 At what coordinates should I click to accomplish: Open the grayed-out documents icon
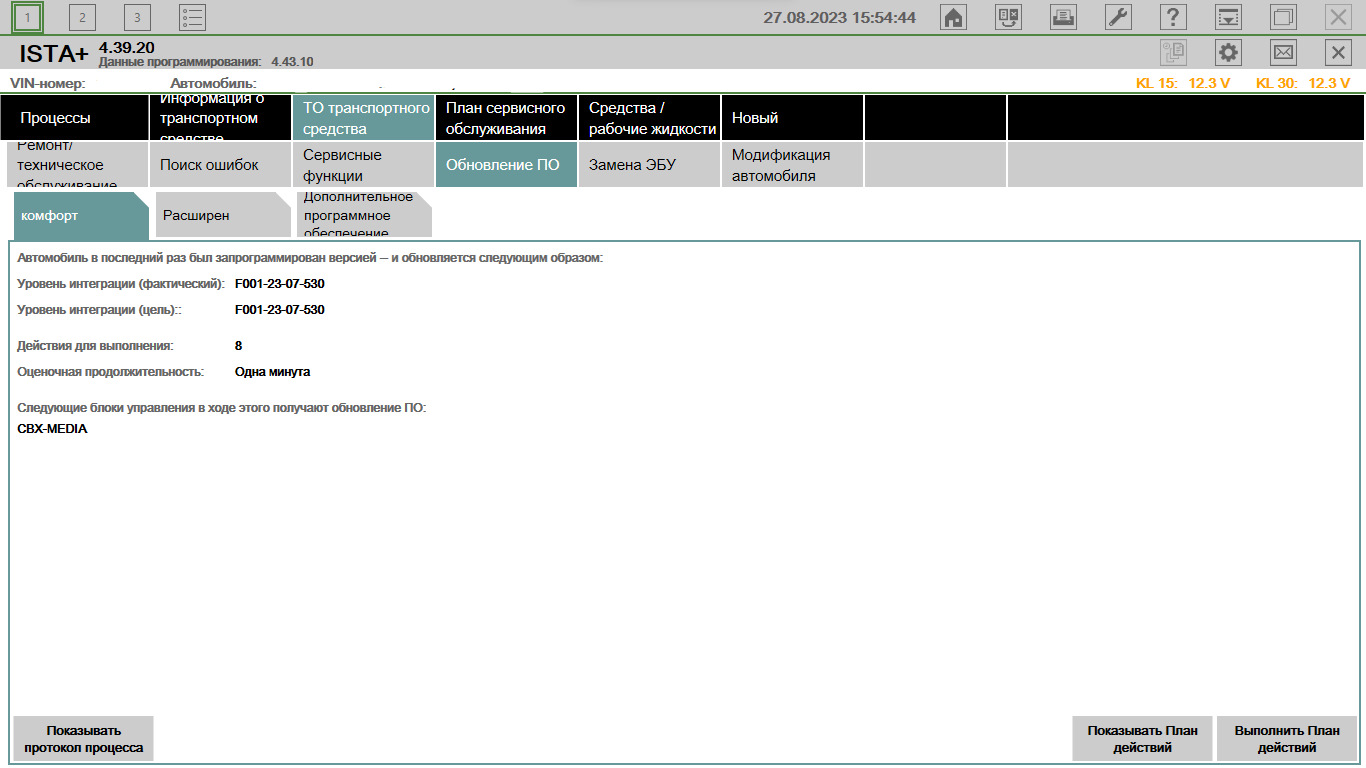1173,53
